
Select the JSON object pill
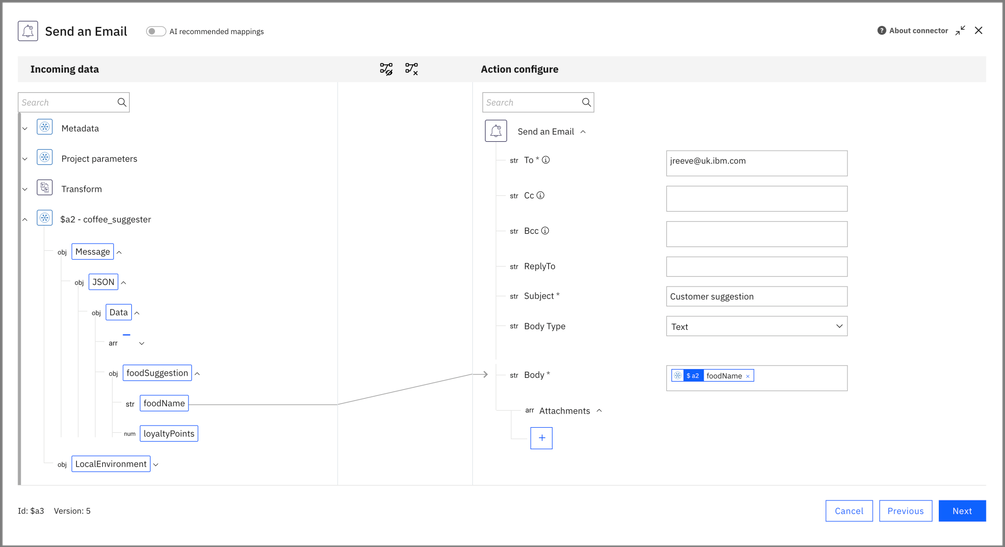pyautogui.click(x=103, y=282)
